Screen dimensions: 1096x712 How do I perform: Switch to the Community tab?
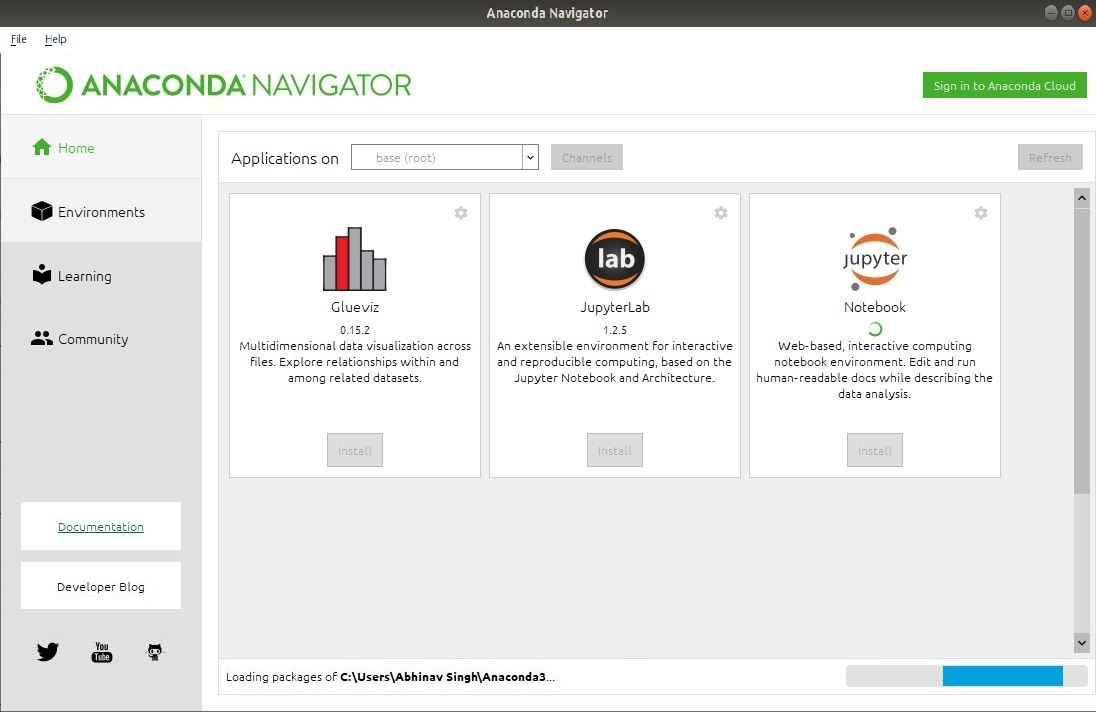point(101,339)
